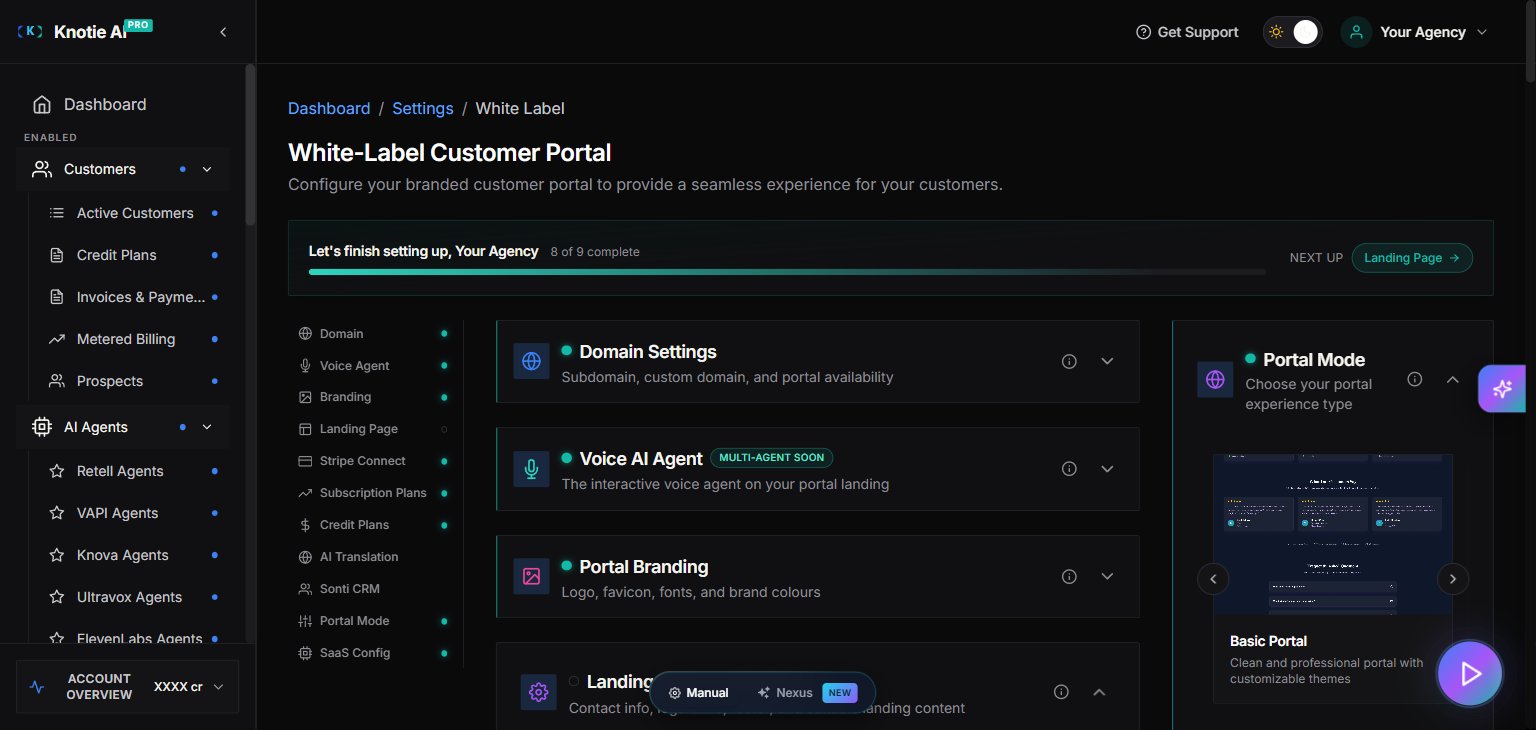Jump to Domain in section nav

pos(373,334)
